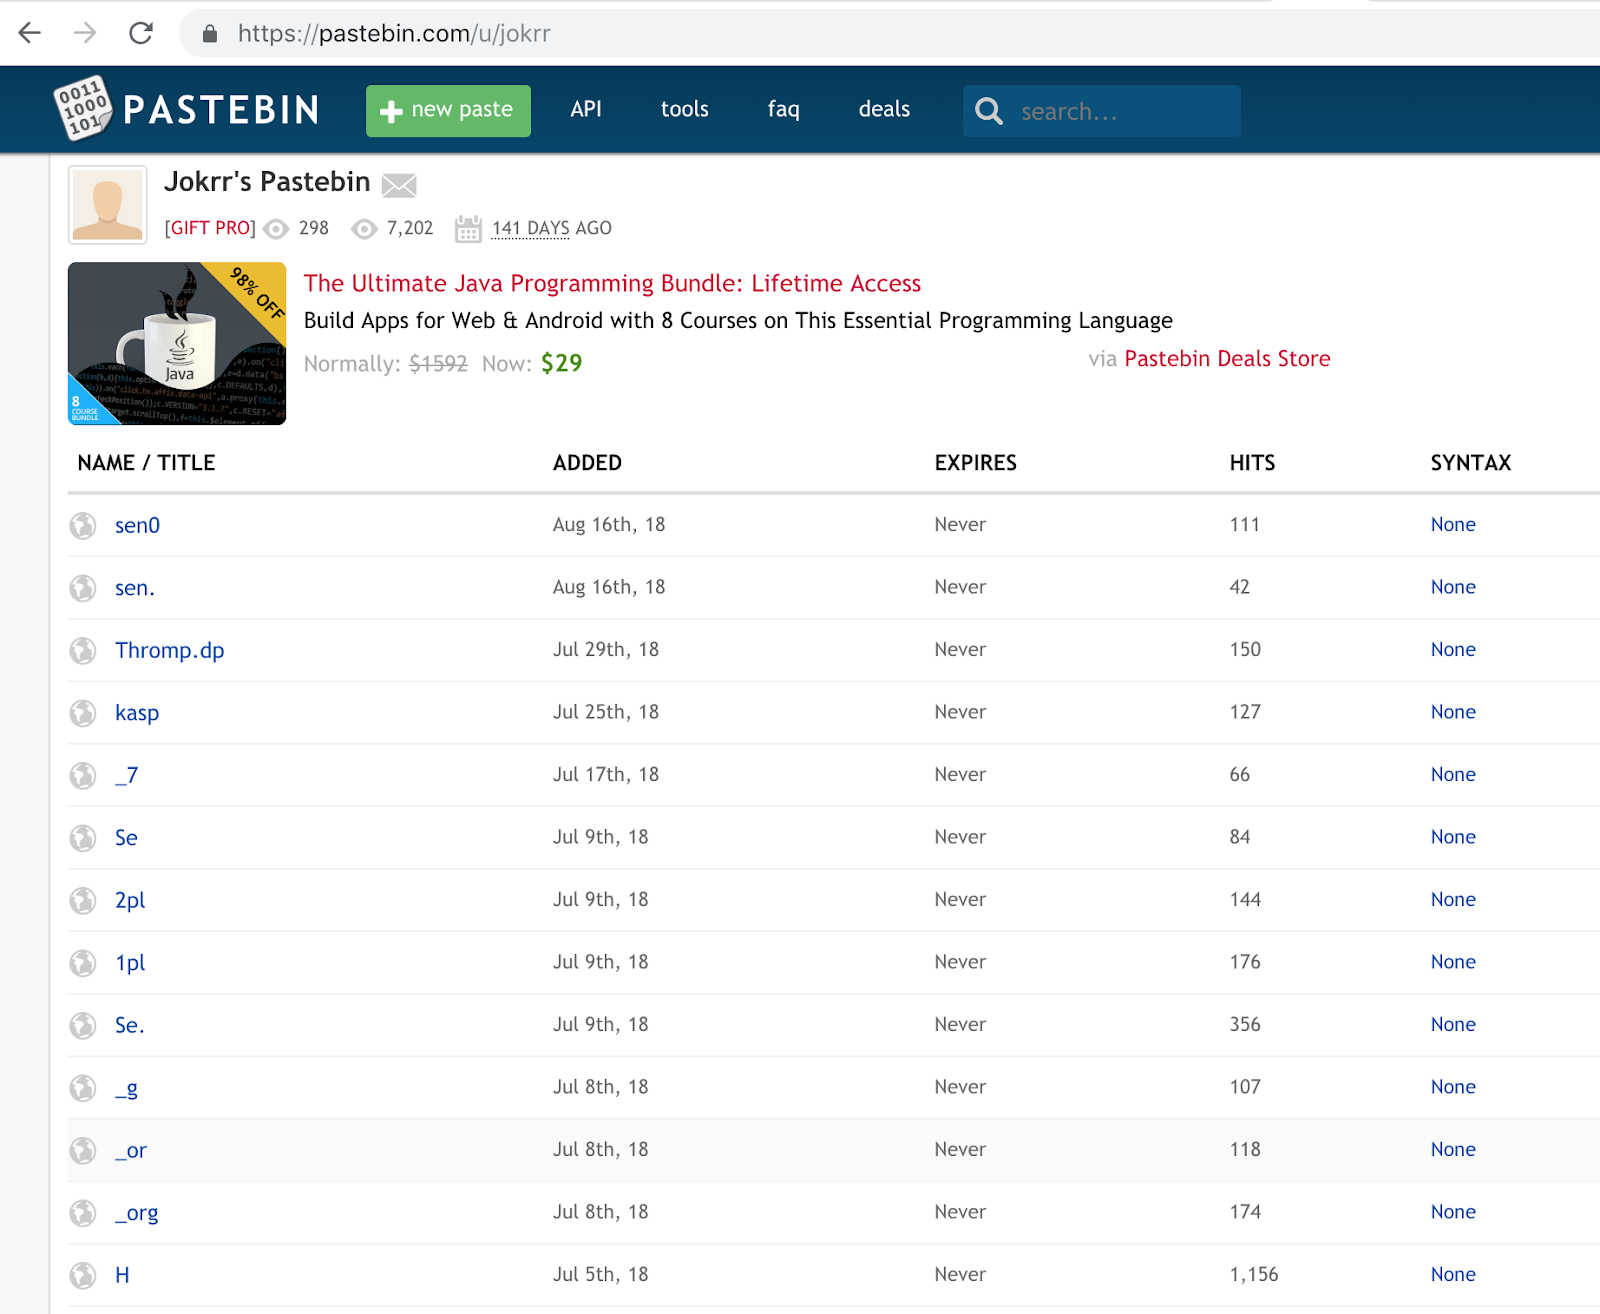Open the Pastebin Deals Store link
This screenshot has width=1600, height=1314.
[x=1227, y=359]
